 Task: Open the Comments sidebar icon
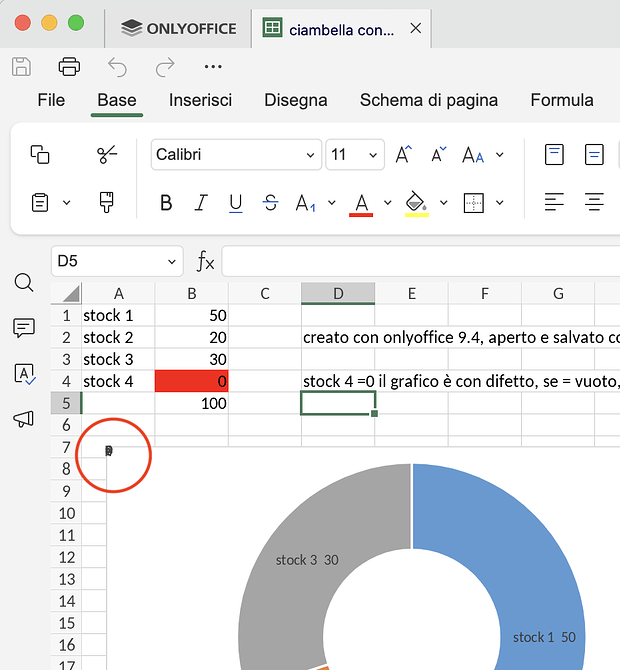(24, 328)
